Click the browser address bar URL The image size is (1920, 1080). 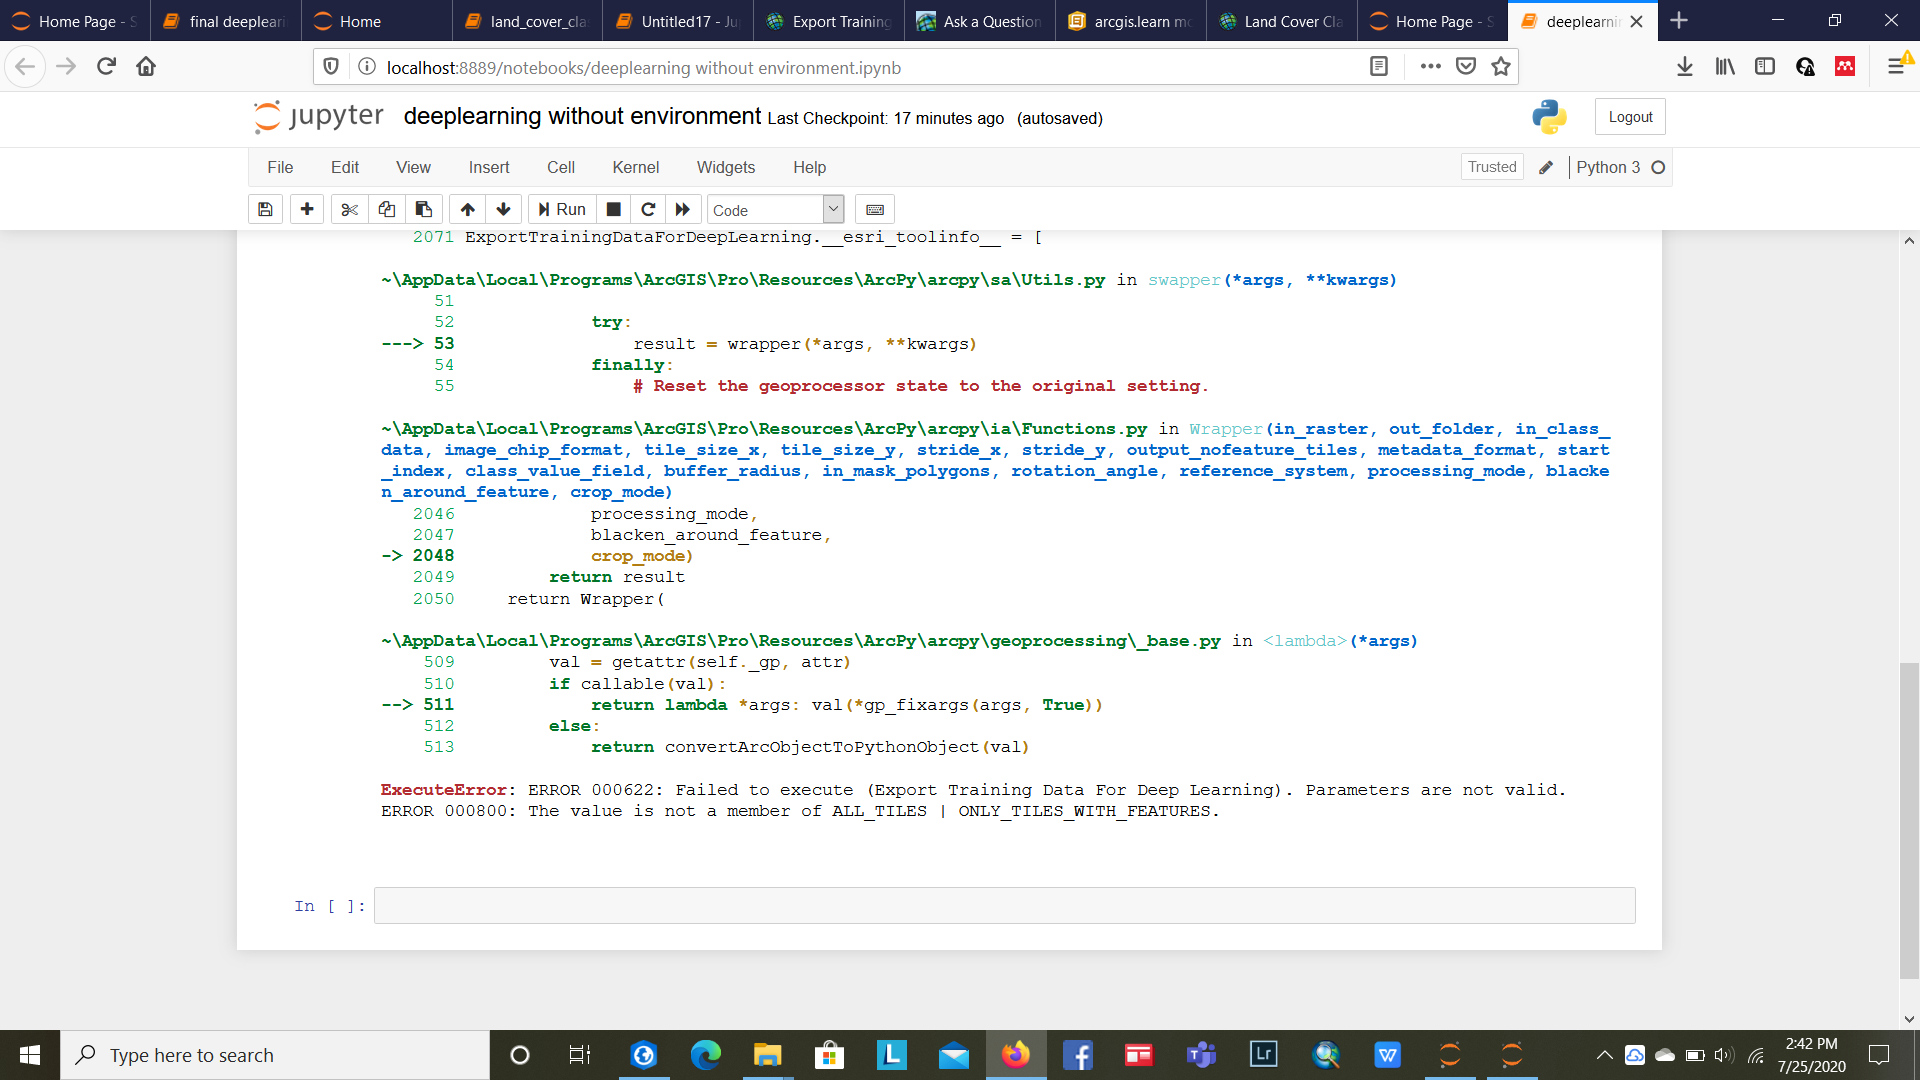click(x=643, y=67)
